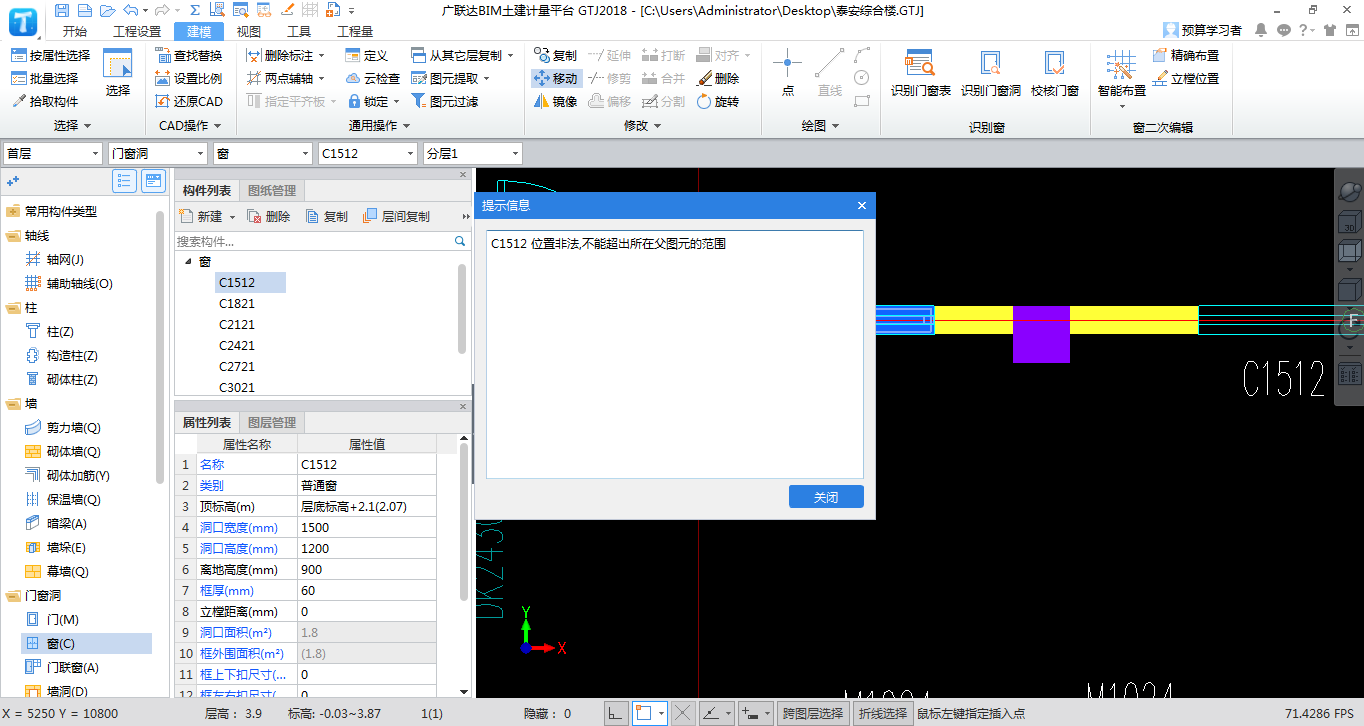
Task: Expand the 删除标注 dropdown arrow
Action: (x=321, y=56)
